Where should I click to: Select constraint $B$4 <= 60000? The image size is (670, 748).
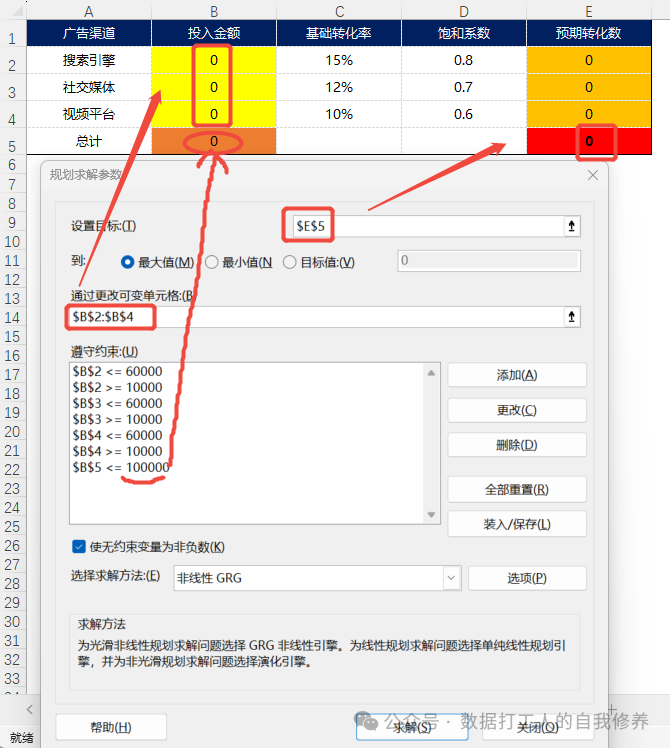[x=117, y=435]
